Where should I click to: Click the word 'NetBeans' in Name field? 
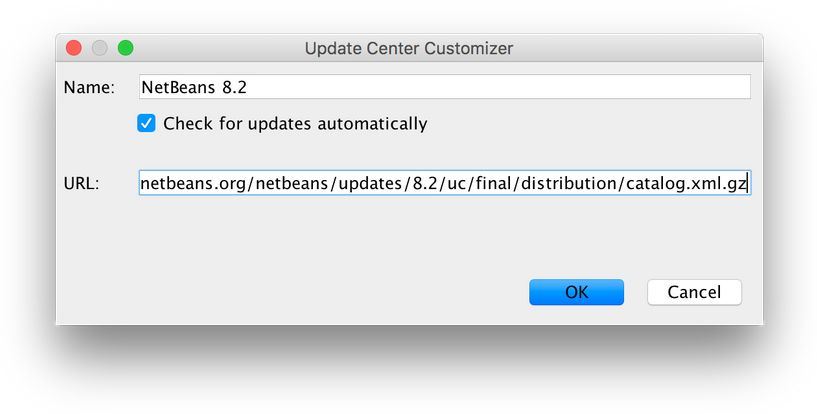(176, 87)
